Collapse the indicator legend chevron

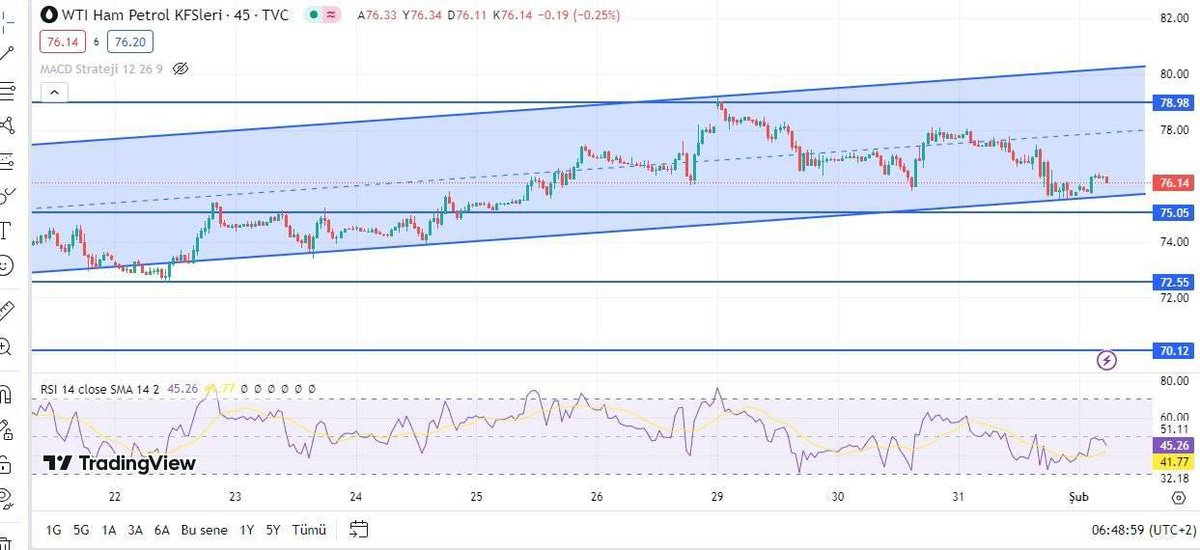click(x=54, y=93)
